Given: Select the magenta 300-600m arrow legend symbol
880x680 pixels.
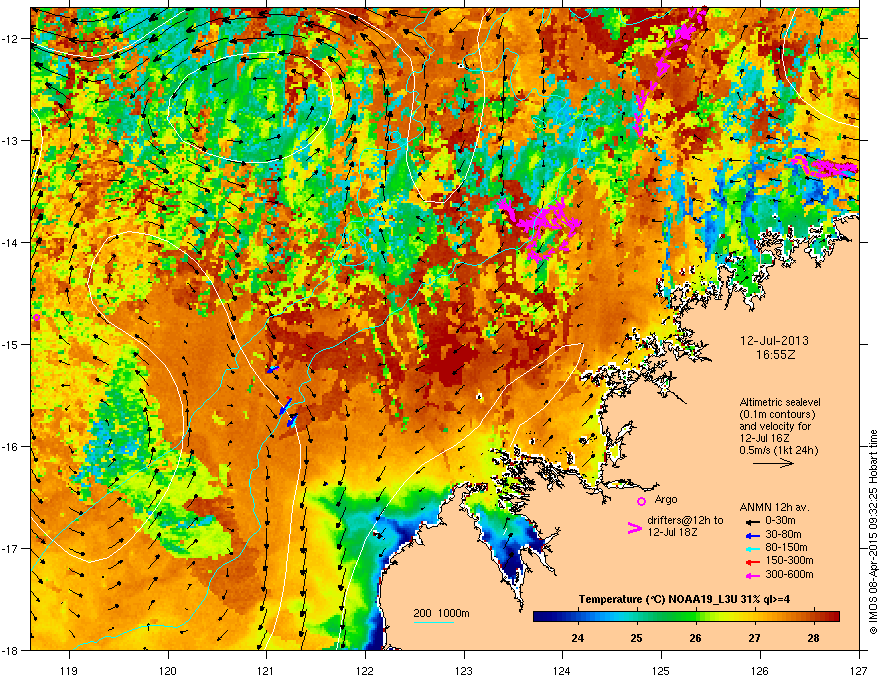Looking at the screenshot, I should 751,576.
